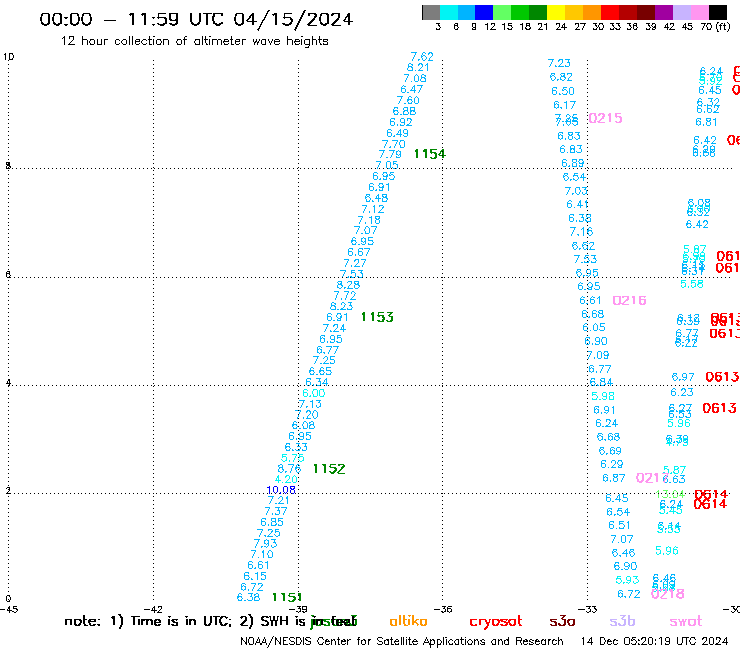
Task: Click the pink time label 0218
Action: tap(667, 594)
